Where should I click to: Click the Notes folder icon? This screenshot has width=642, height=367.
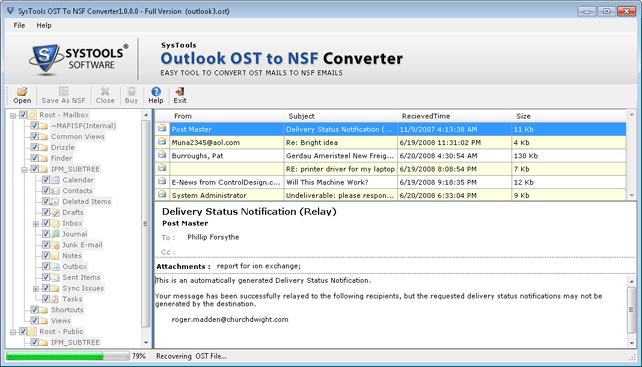click(55, 256)
